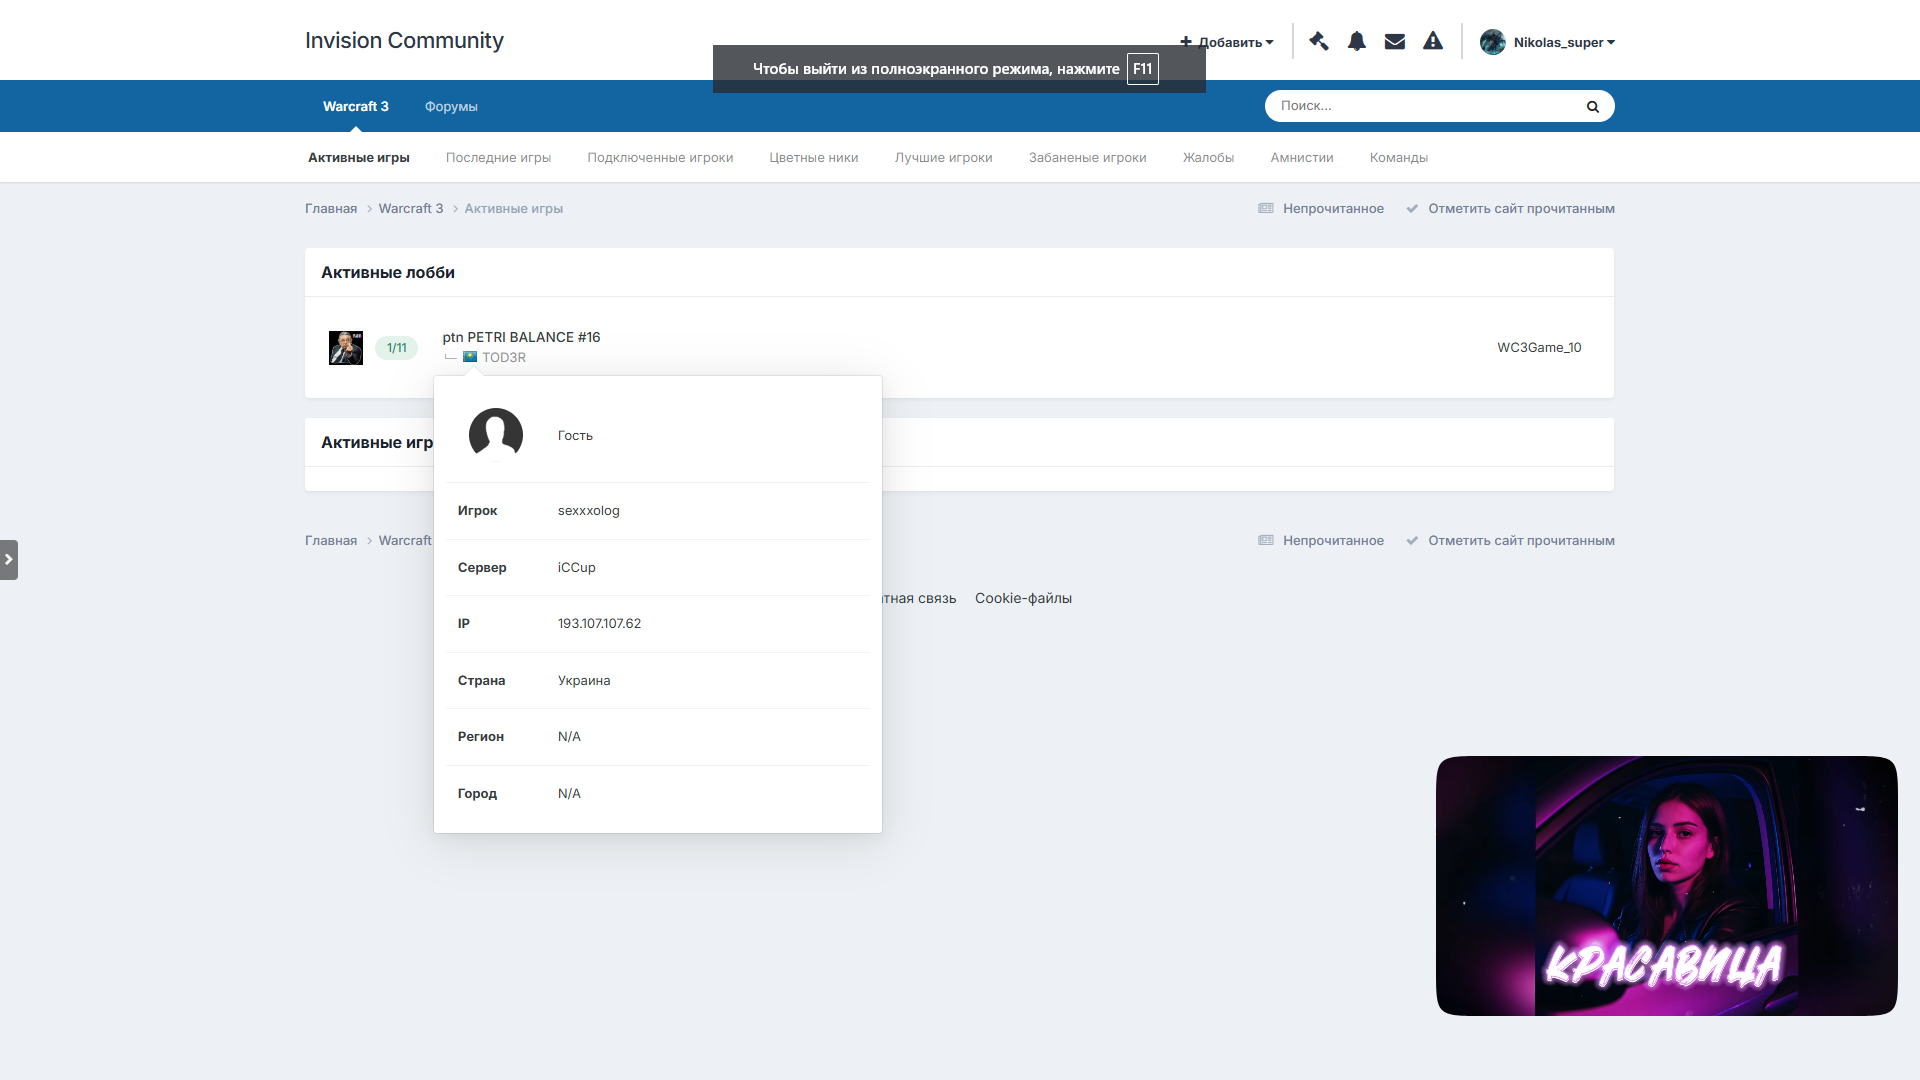Image resolution: width=1920 pixels, height=1080 pixels.
Task: Open Амнистии submenu item
Action: tap(1302, 158)
